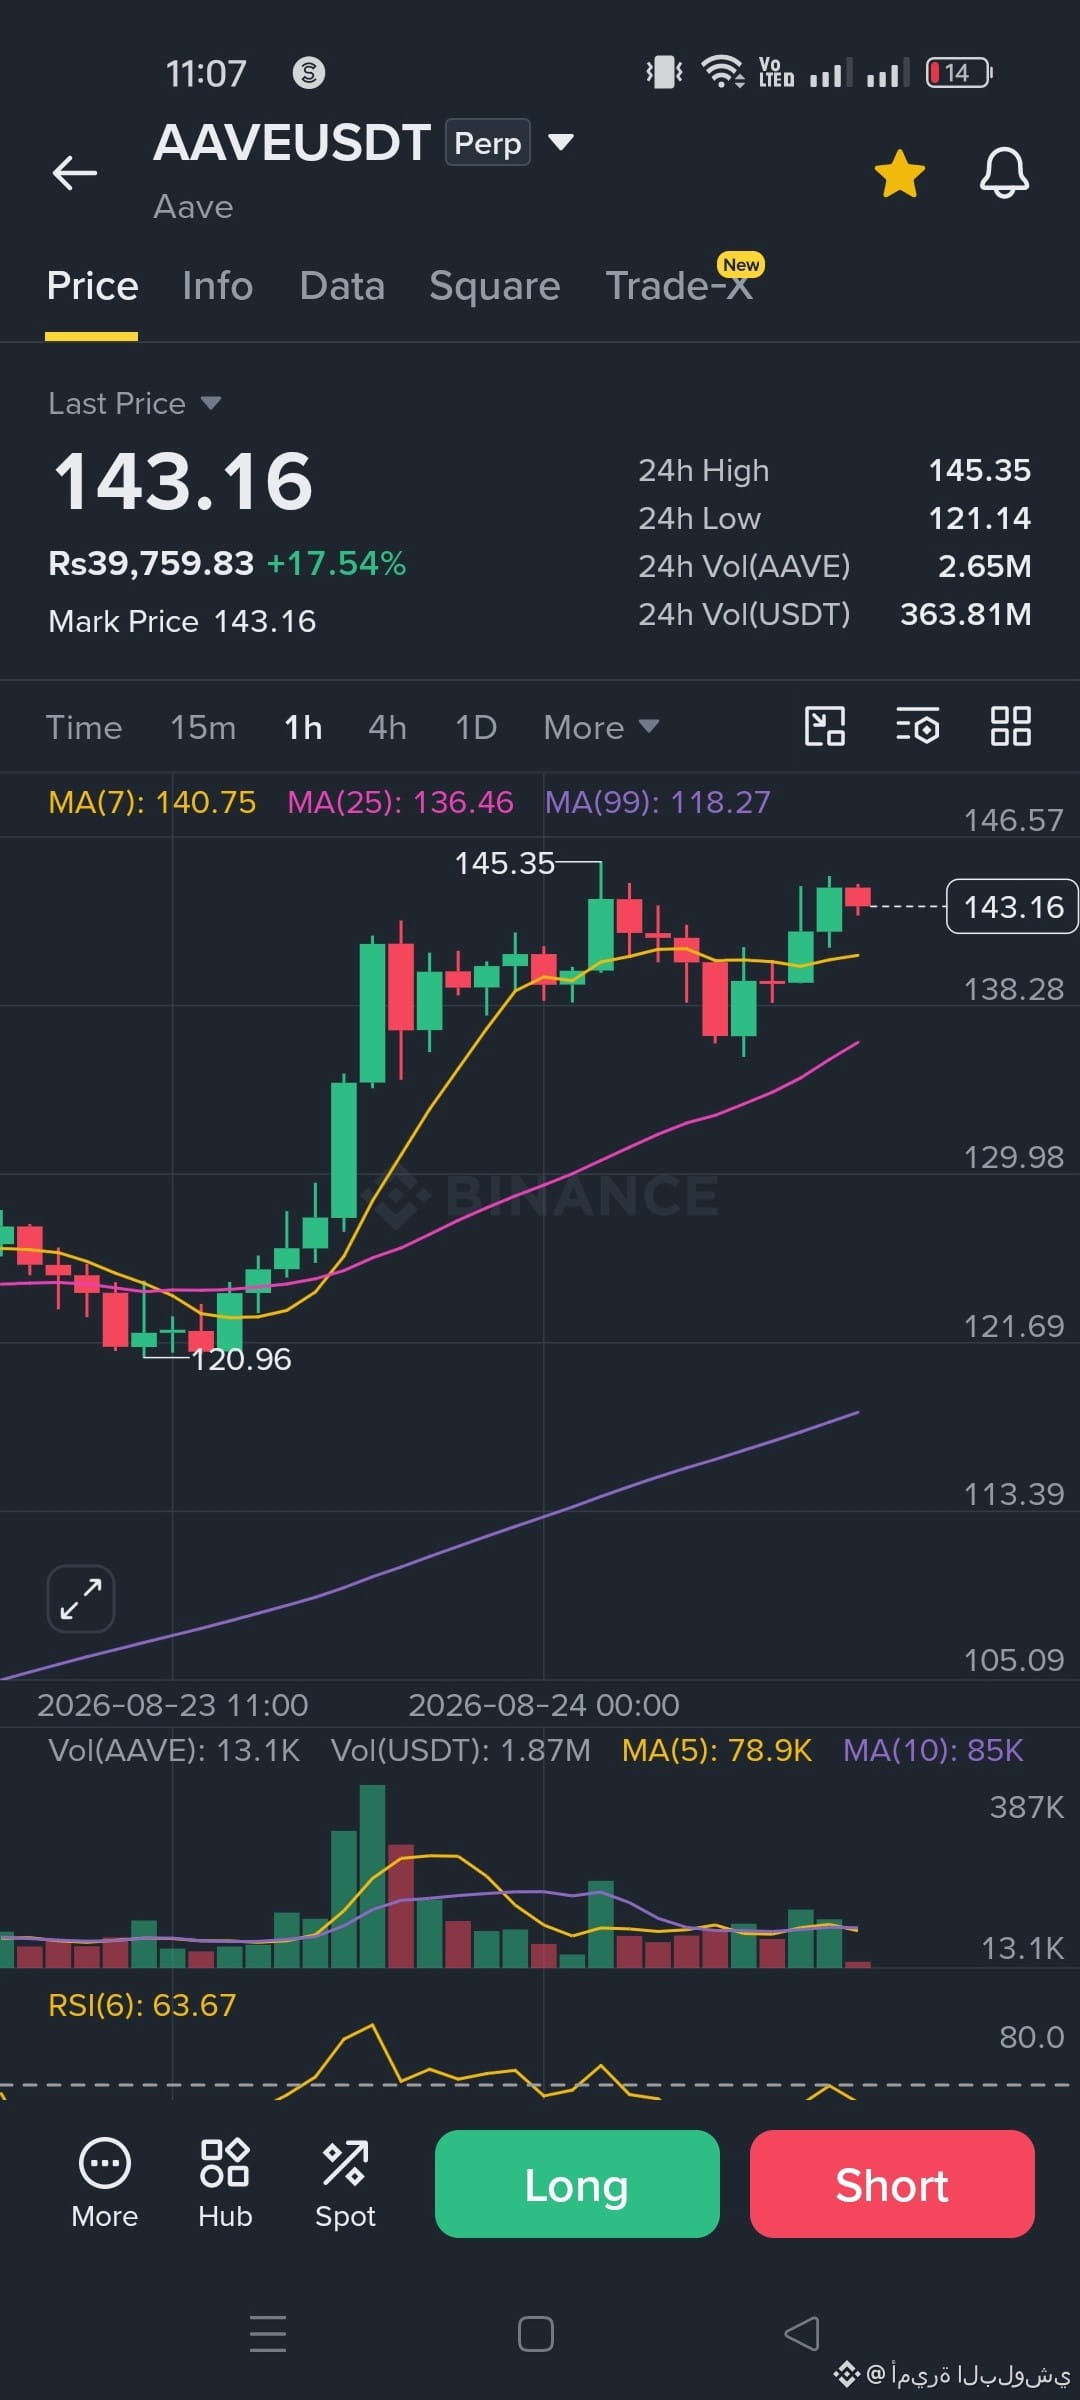
Task: Tap the back arrow icon
Action: tap(74, 173)
